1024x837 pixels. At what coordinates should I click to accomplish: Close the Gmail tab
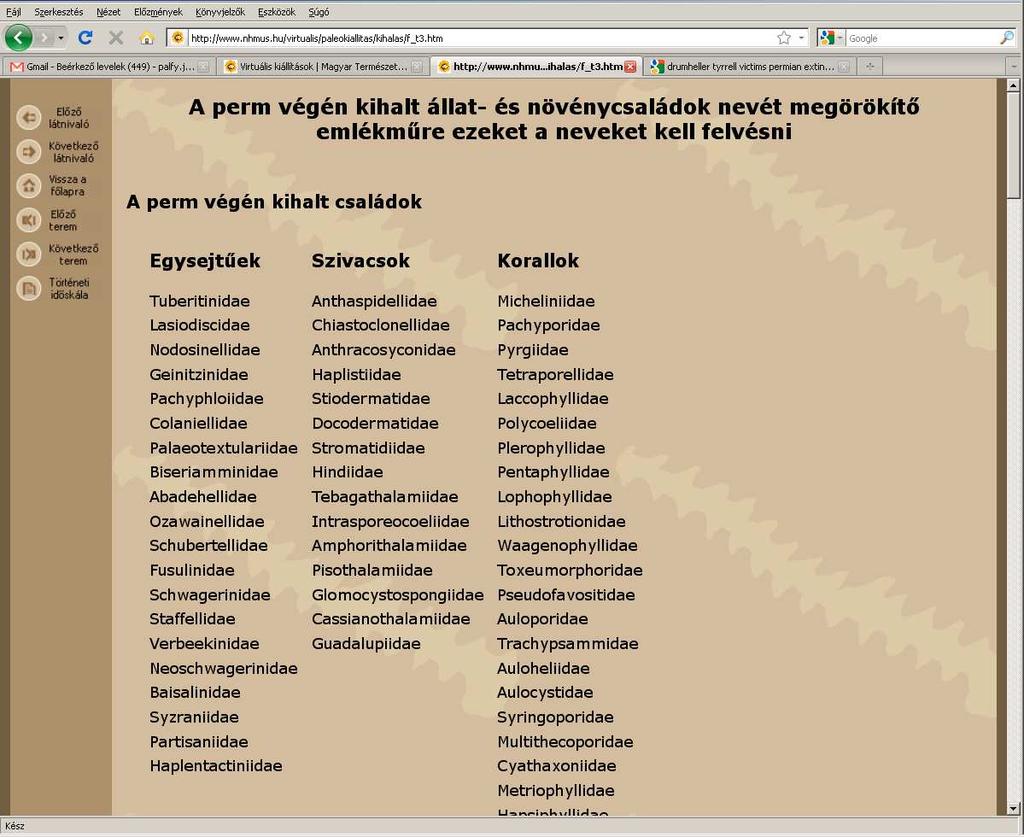pyautogui.click(x=203, y=66)
